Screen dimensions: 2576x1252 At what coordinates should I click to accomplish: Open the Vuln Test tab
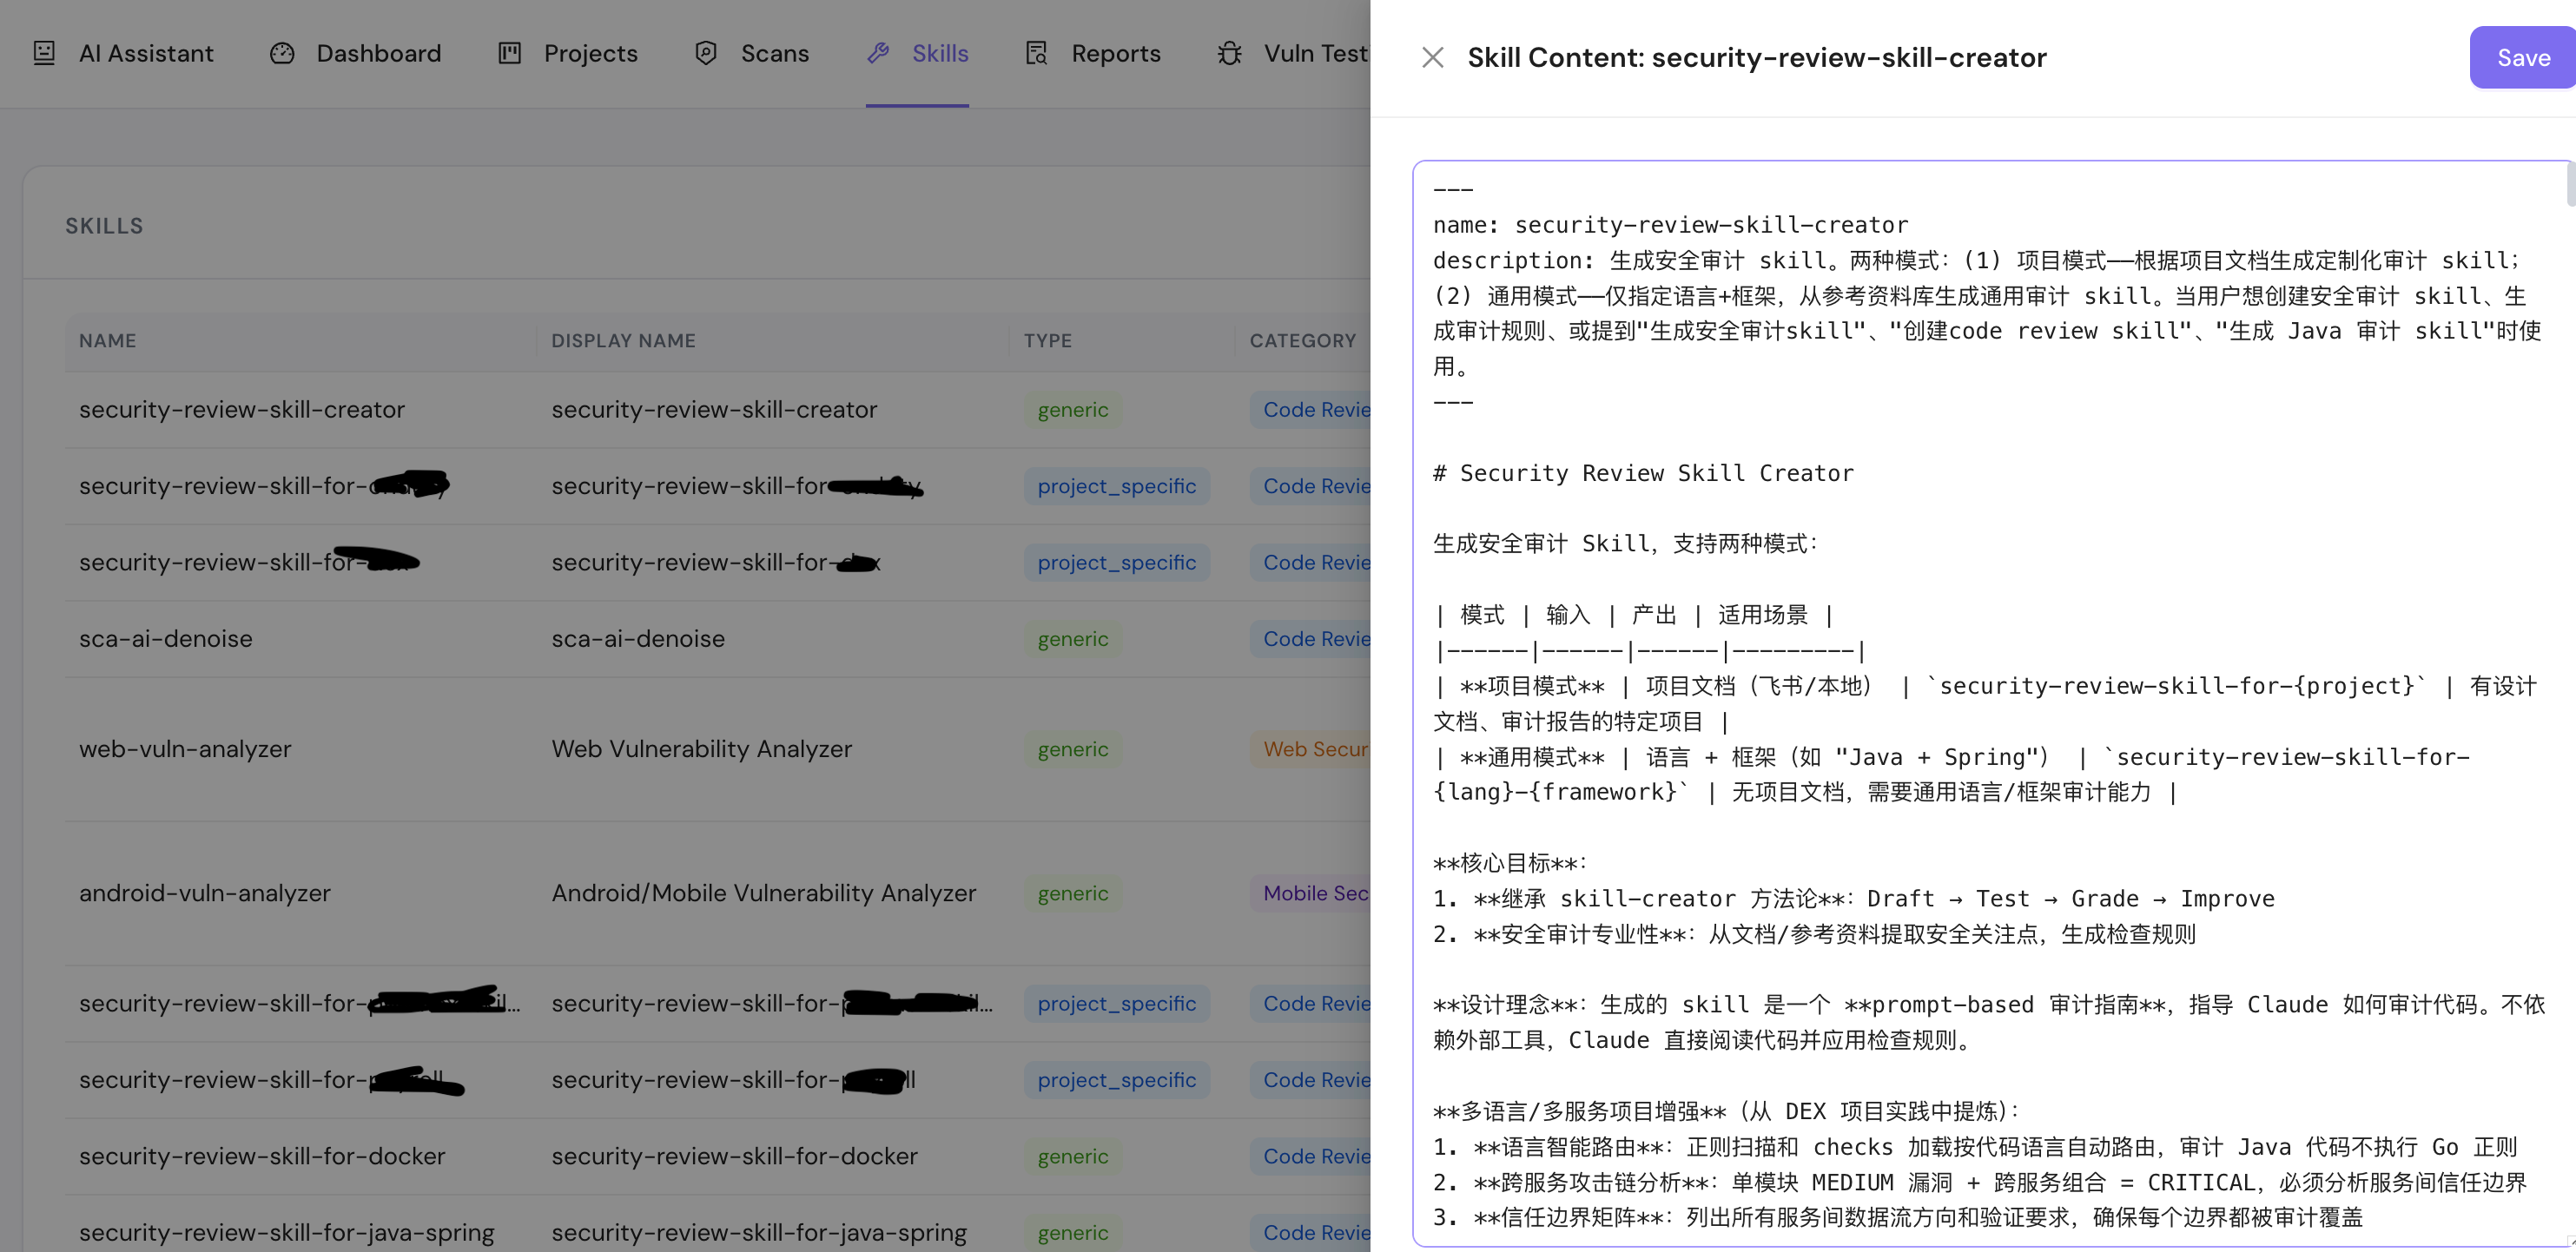pos(1293,53)
